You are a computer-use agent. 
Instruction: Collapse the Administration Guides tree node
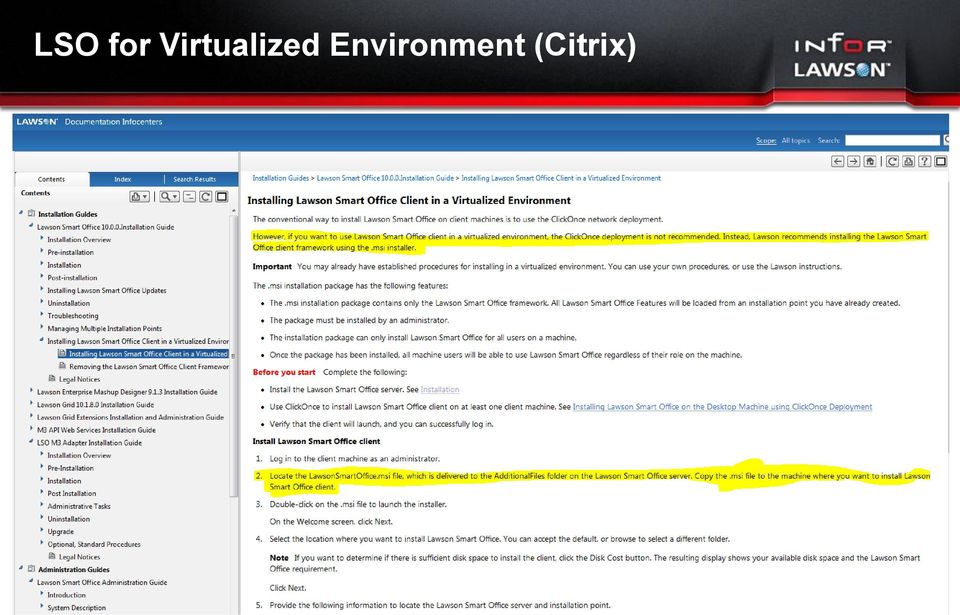coord(21,568)
